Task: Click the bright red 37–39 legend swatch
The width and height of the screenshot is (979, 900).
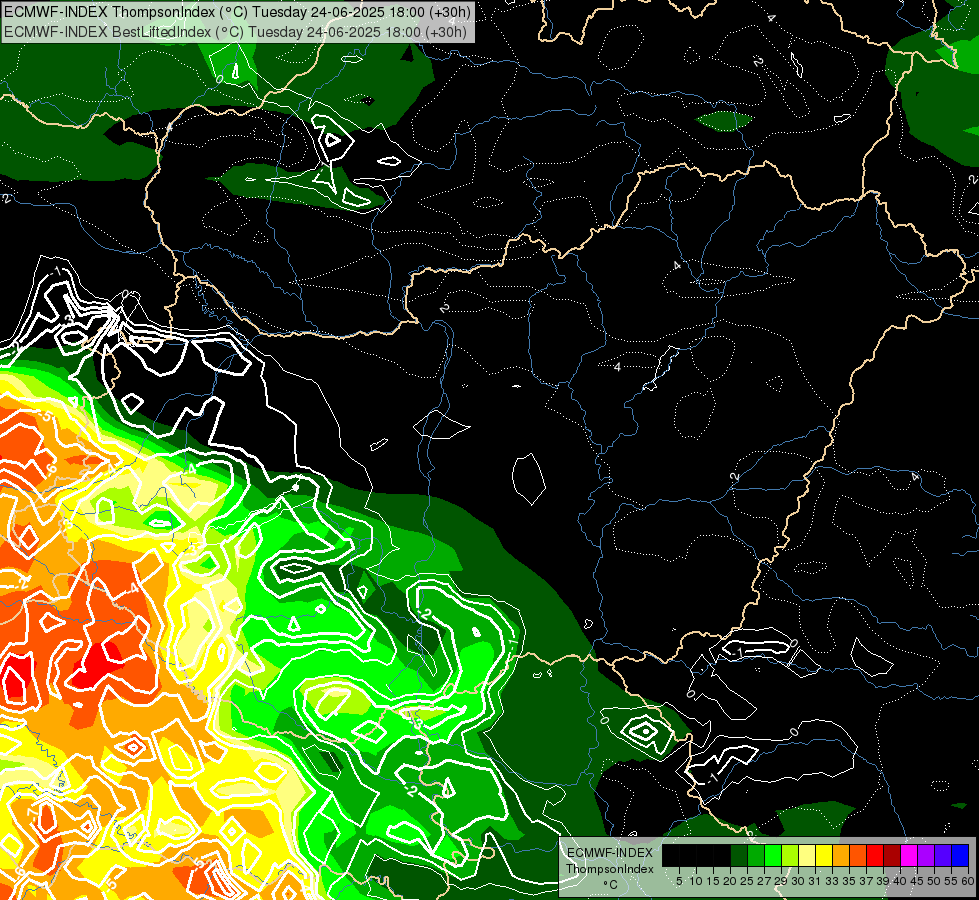Action: (x=875, y=855)
